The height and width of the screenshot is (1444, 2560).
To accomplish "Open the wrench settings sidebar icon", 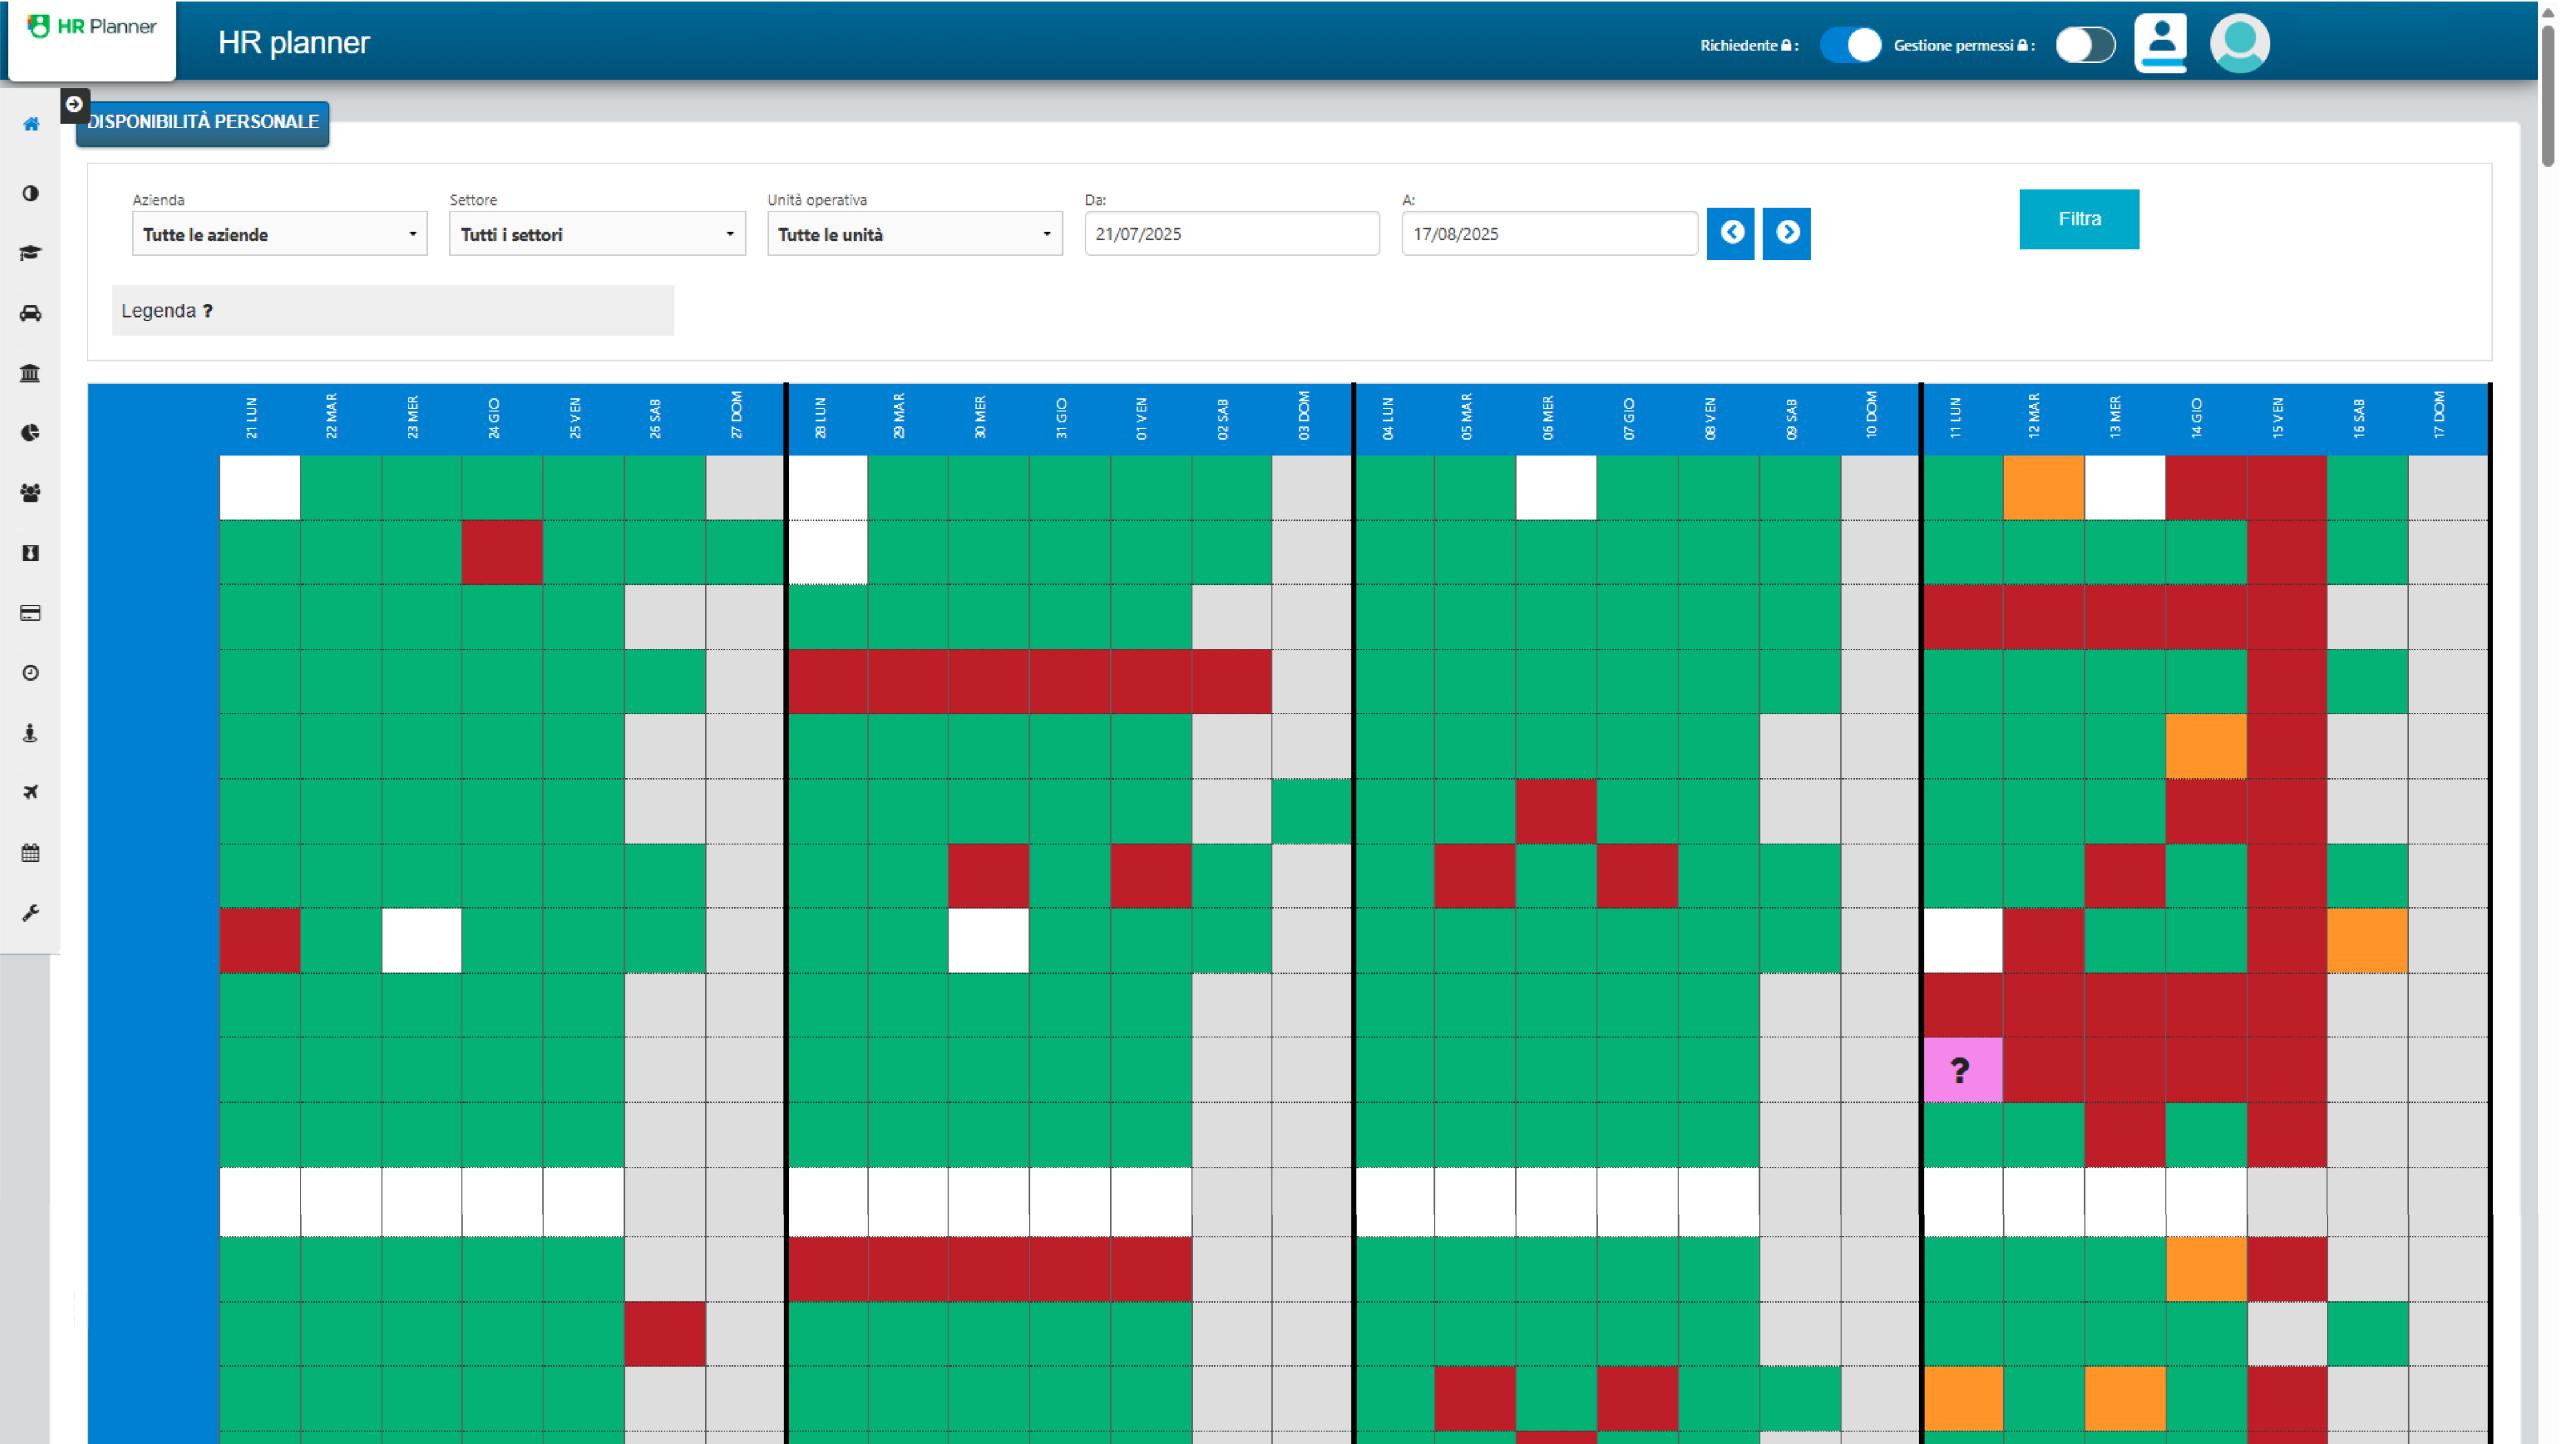I will tap(31, 913).
